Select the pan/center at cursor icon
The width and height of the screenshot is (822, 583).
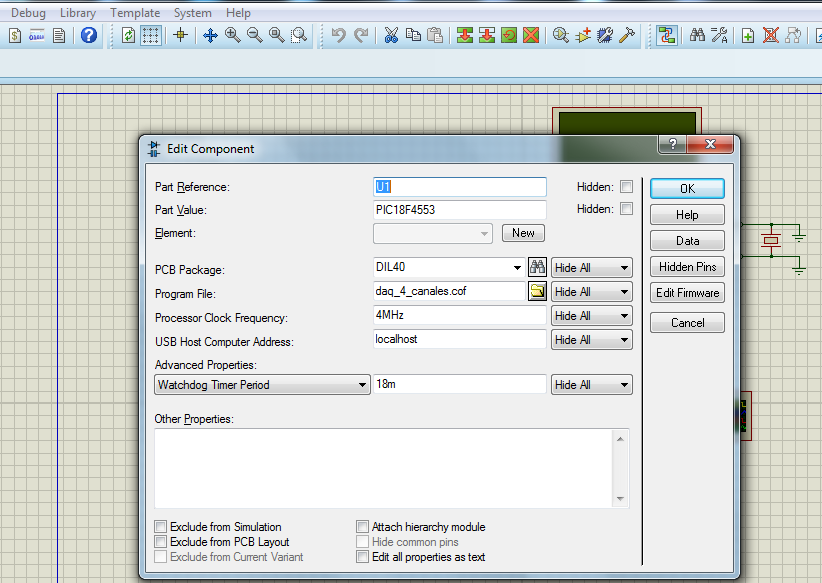(211, 36)
